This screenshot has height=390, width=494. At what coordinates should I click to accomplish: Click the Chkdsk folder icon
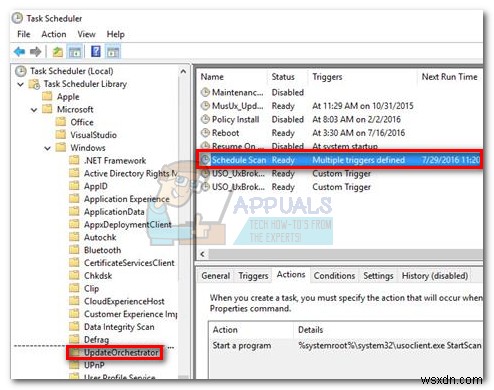74,275
